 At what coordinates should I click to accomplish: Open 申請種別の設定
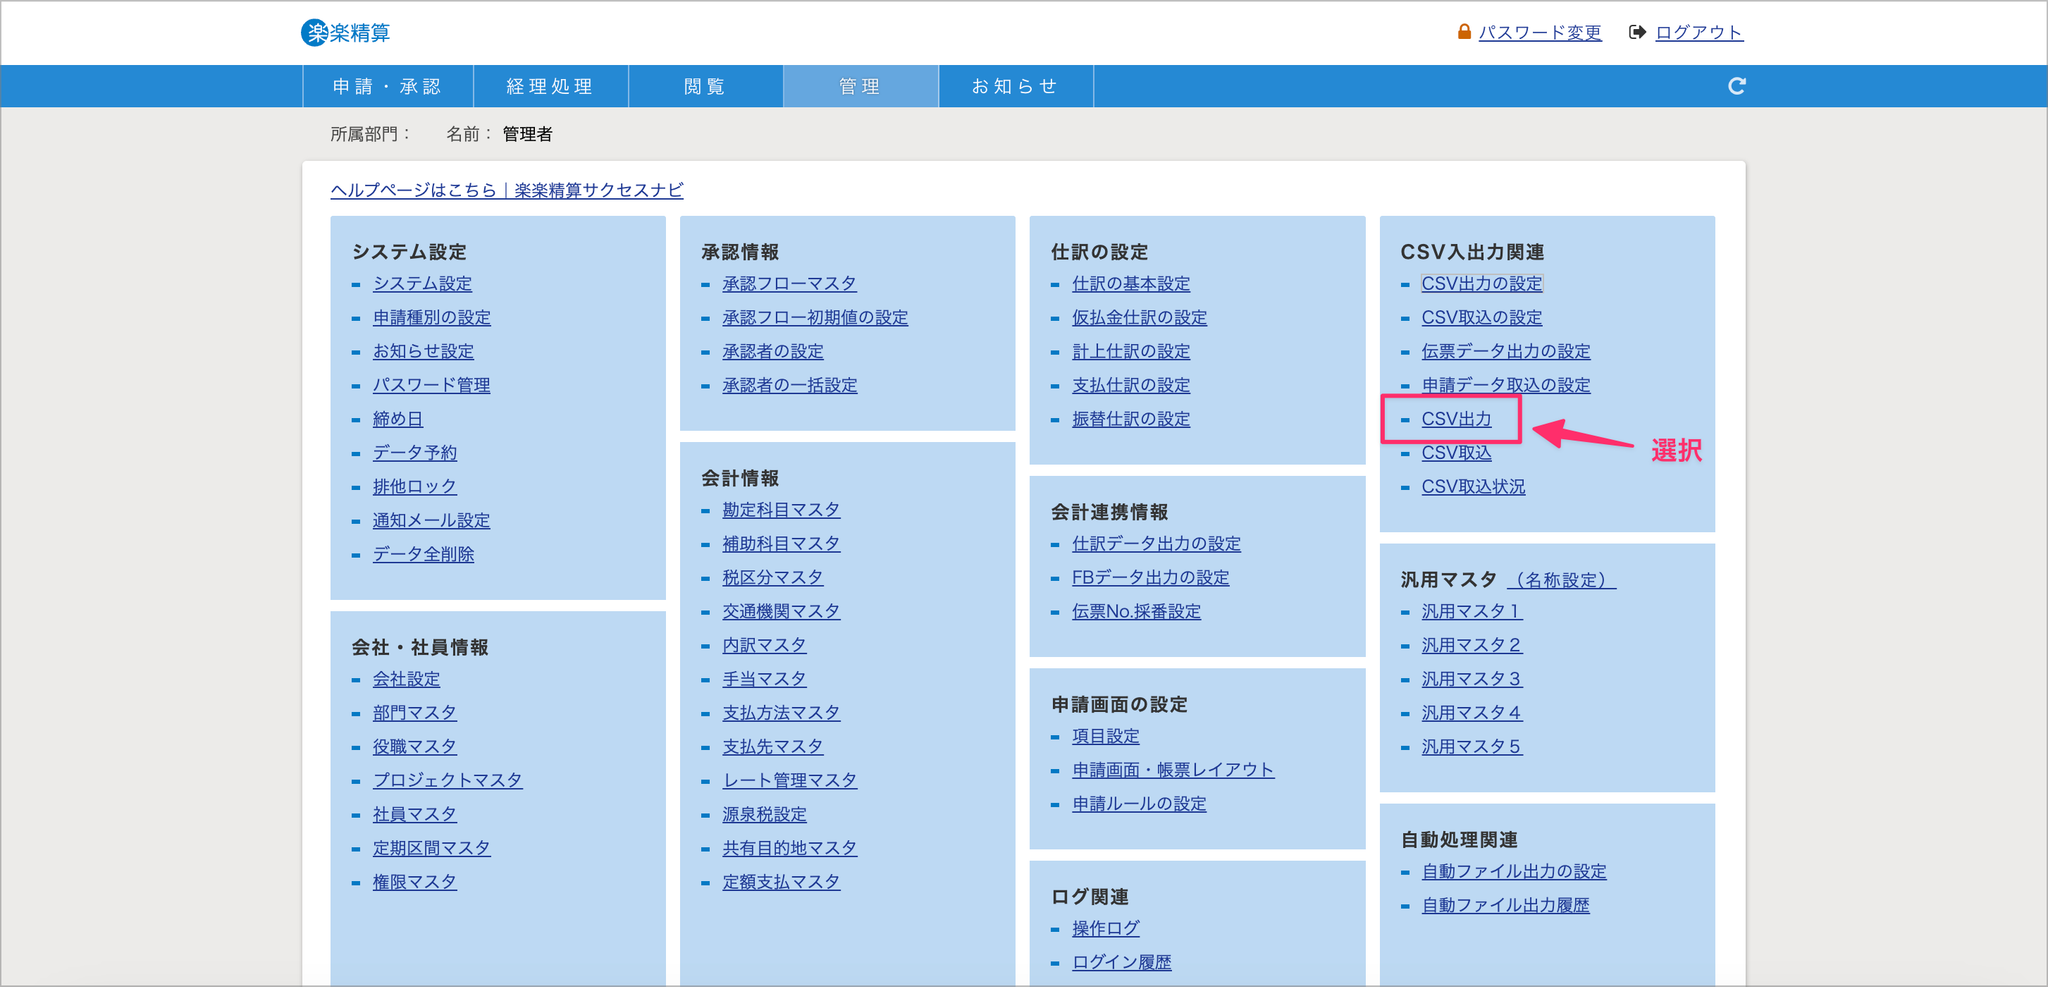[432, 318]
